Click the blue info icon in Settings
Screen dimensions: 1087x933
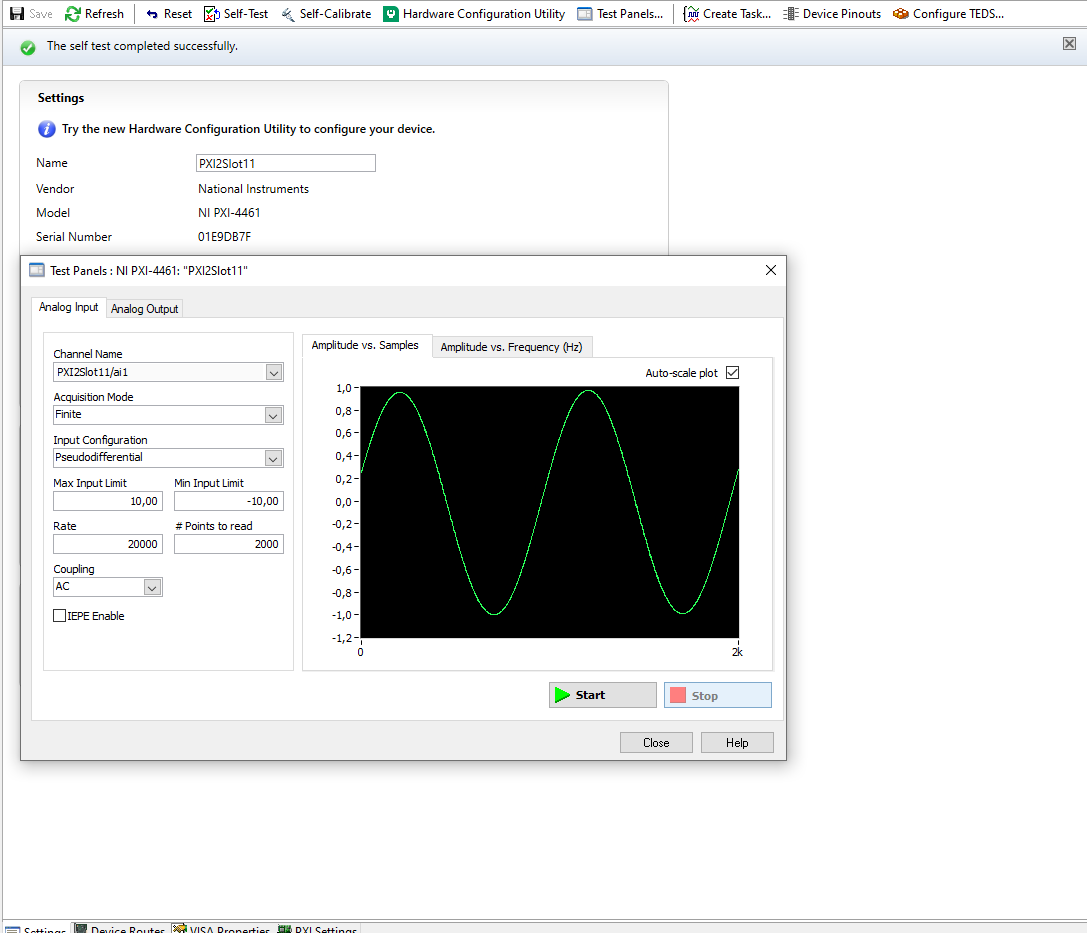coord(46,129)
